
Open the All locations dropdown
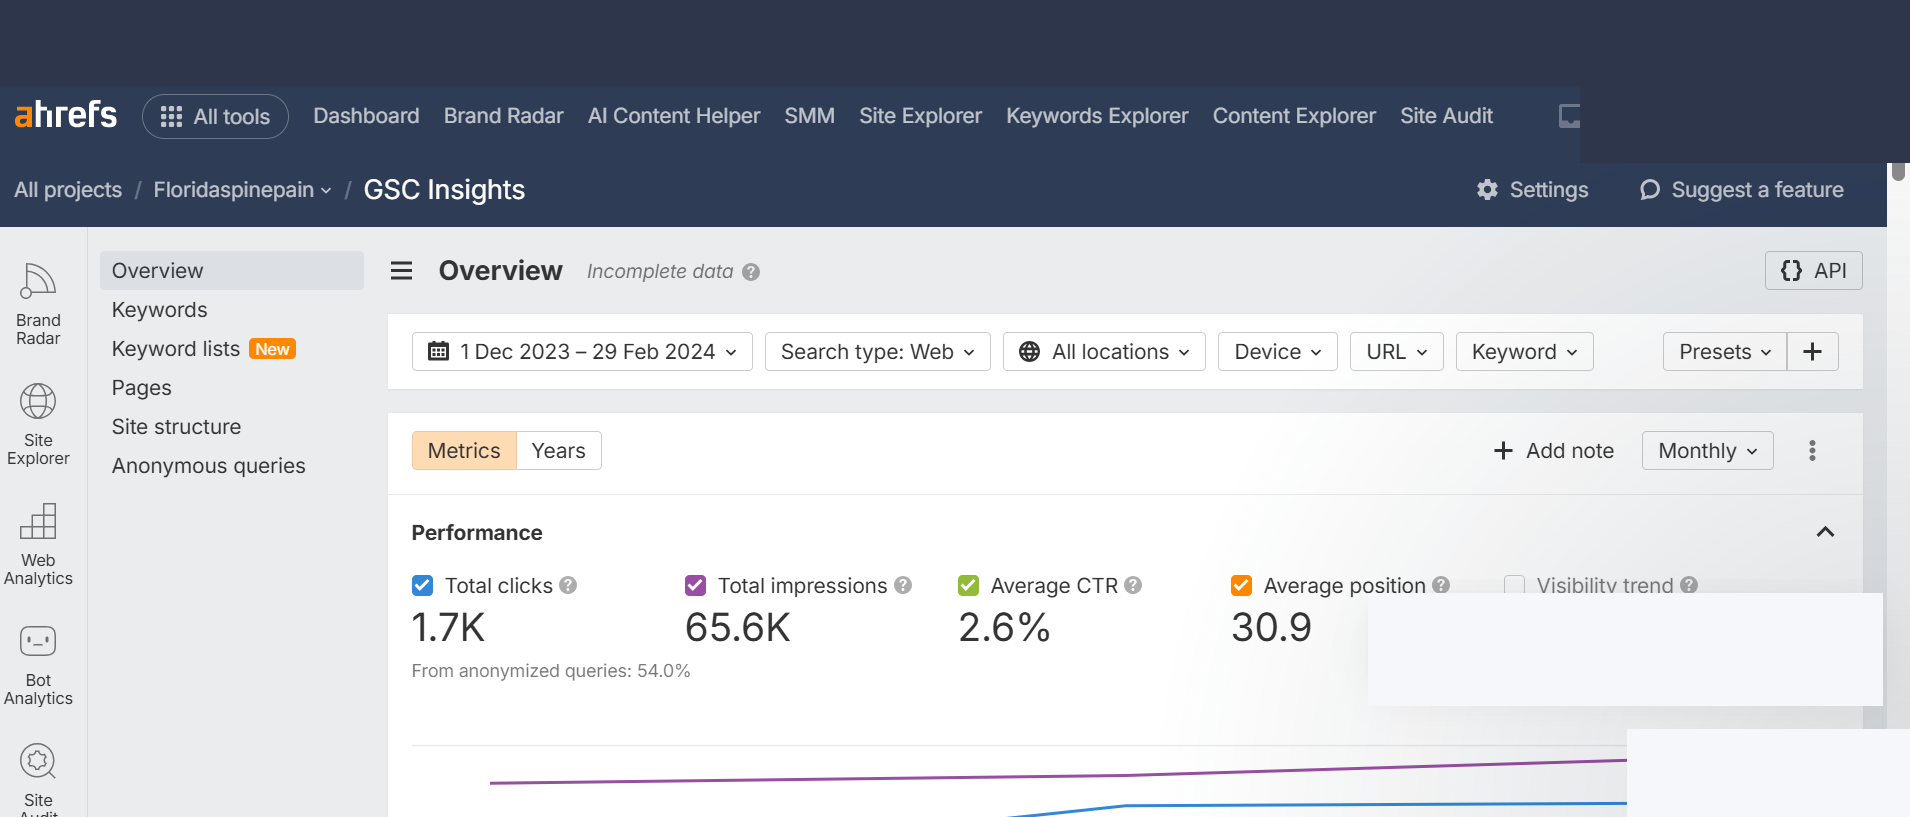(x=1104, y=352)
